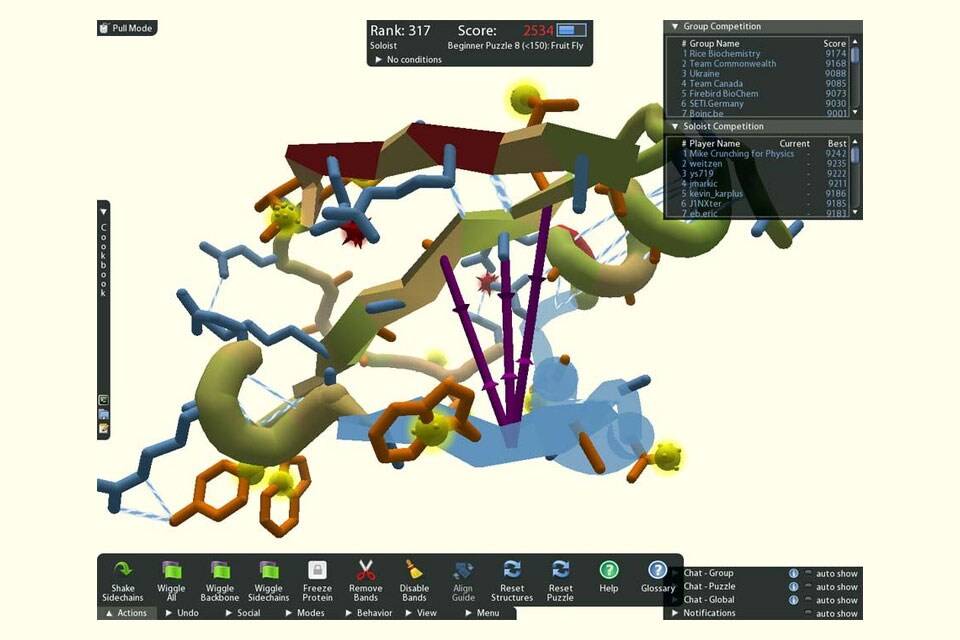Collapse the Group Competition panel
This screenshot has width=960, height=640.
[675, 26]
